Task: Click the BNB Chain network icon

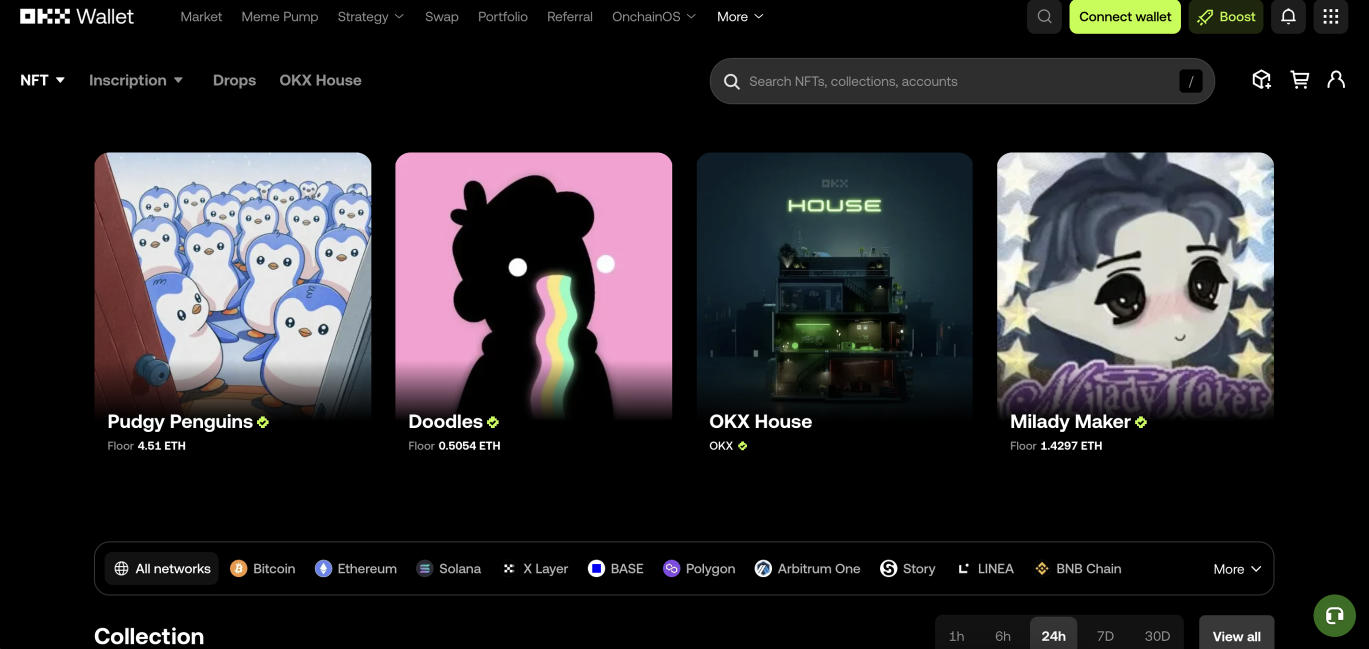Action: point(1042,568)
